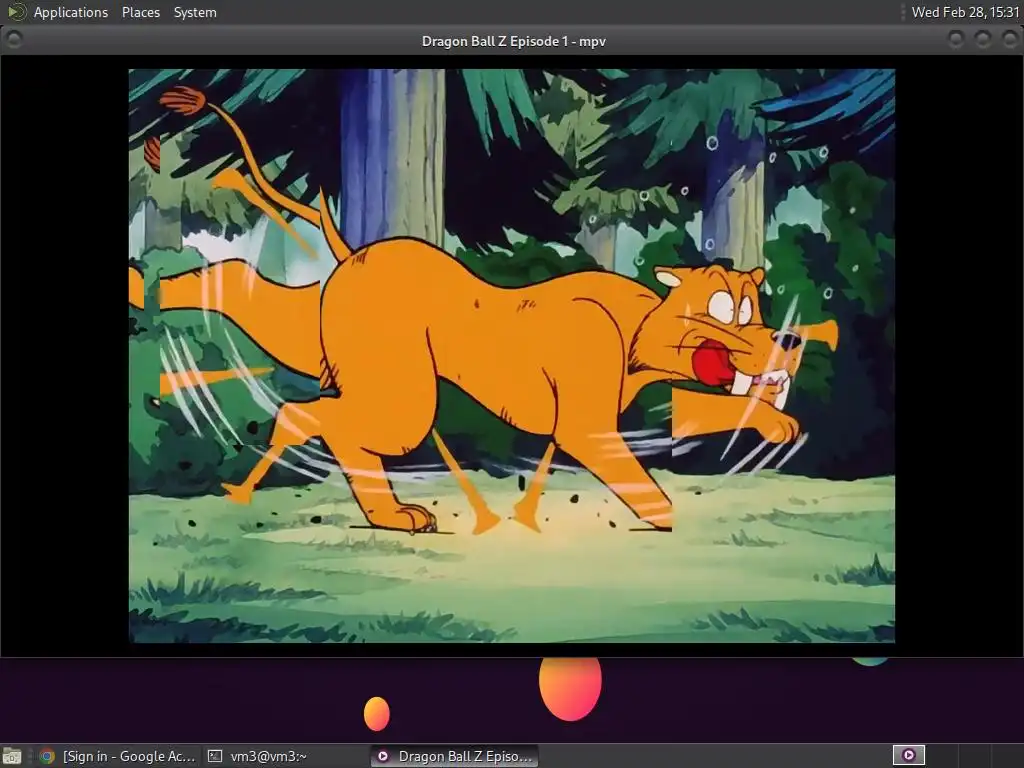Click the panel logo beside Applications
1024x768 pixels.
click(16, 12)
